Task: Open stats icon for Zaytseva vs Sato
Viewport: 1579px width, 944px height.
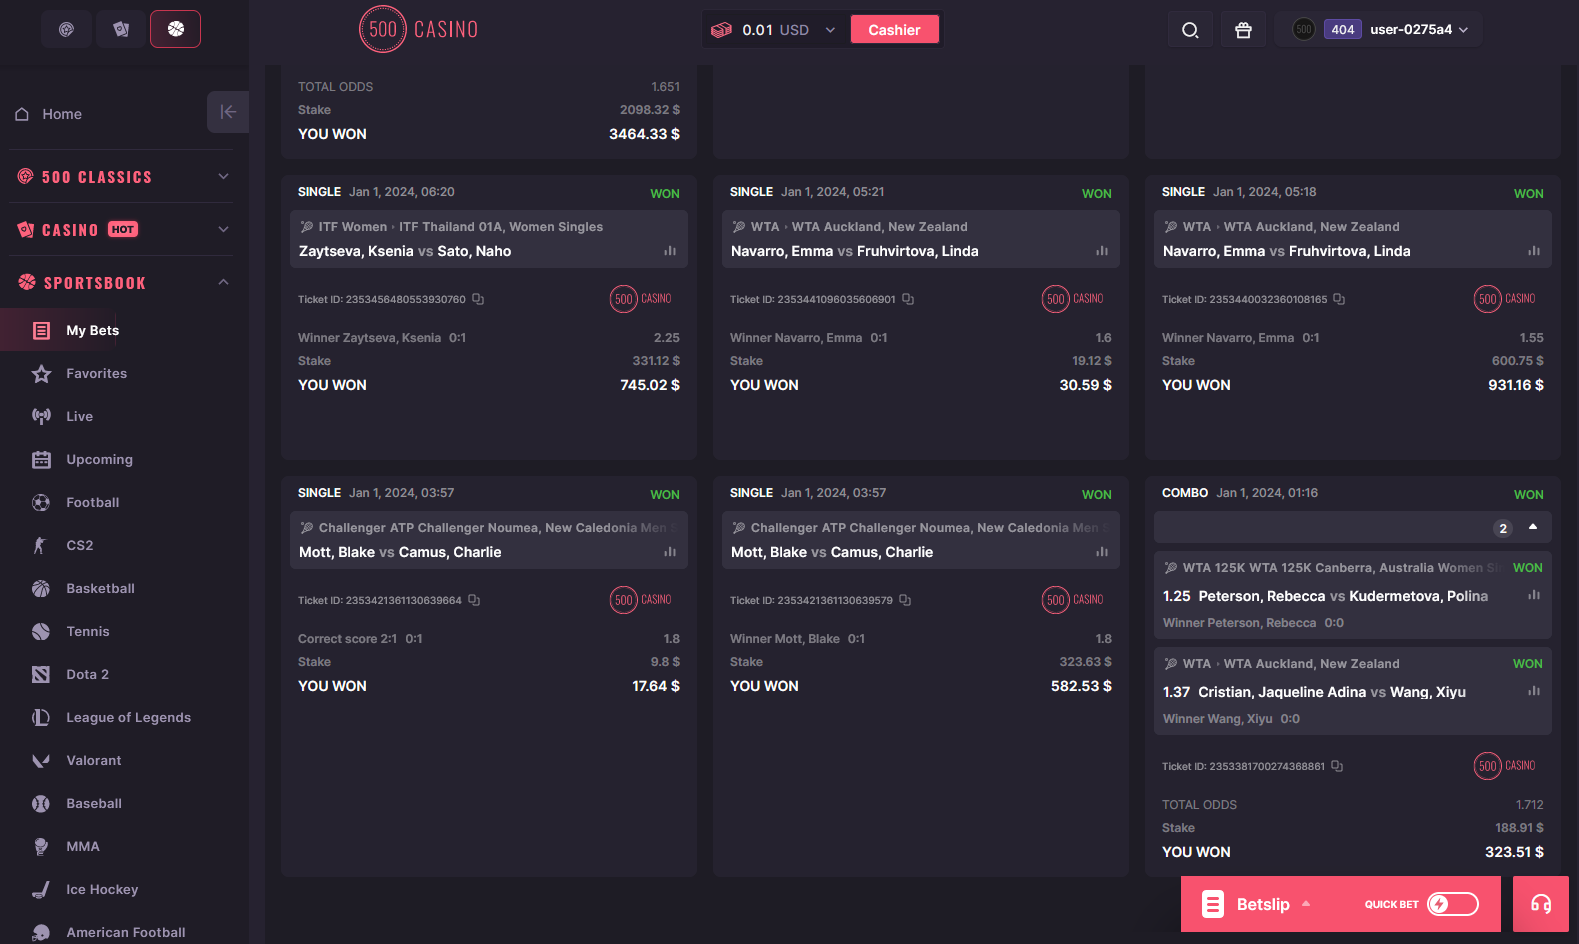Action: [670, 251]
